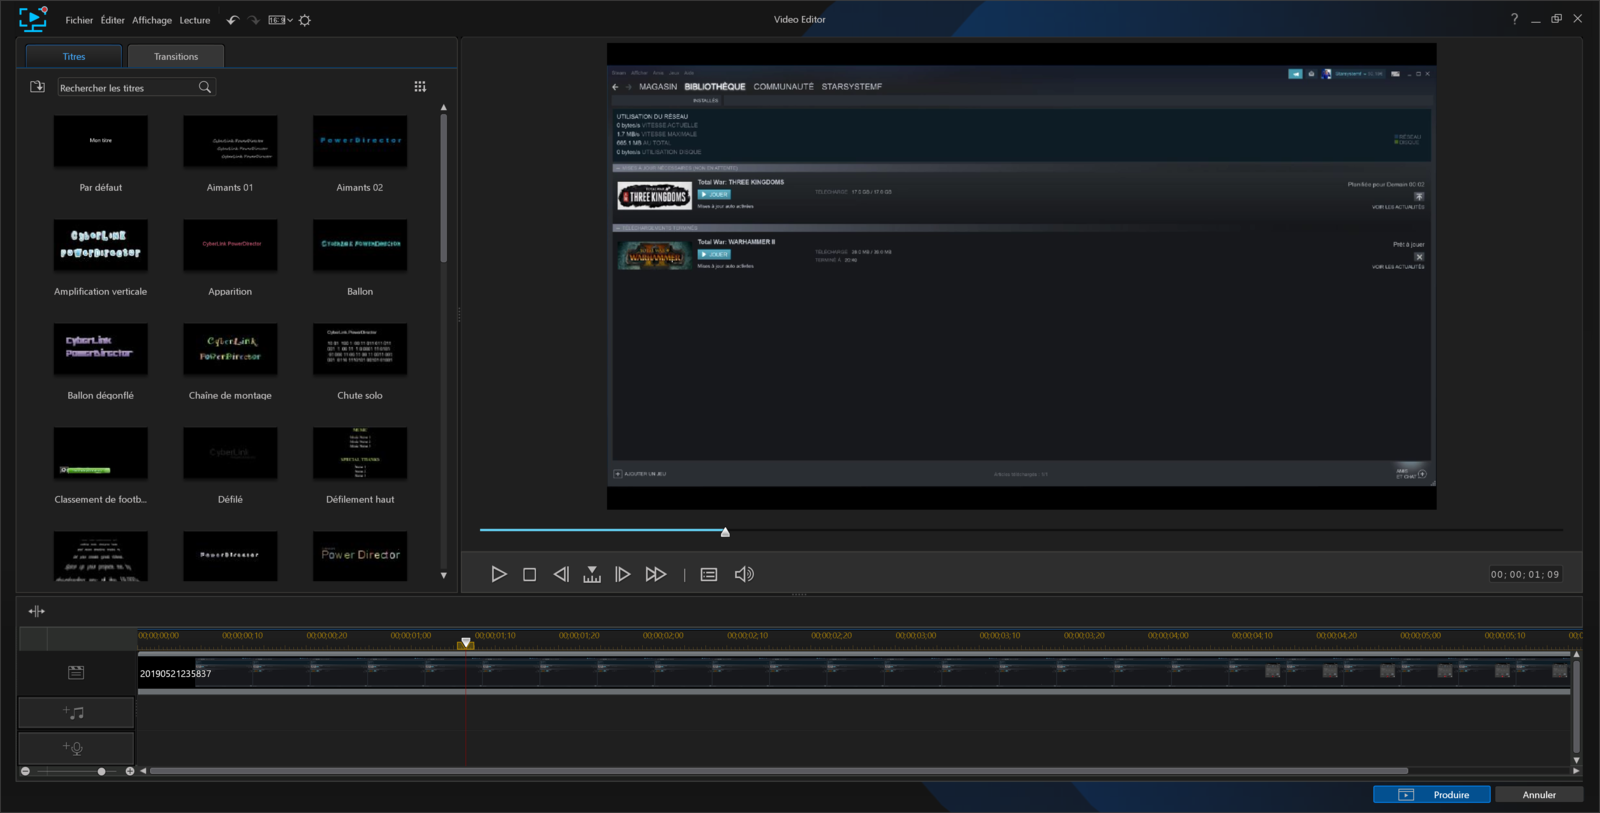The image size is (1600, 813).
Task: Click the volume speaker icon
Action: 744,574
